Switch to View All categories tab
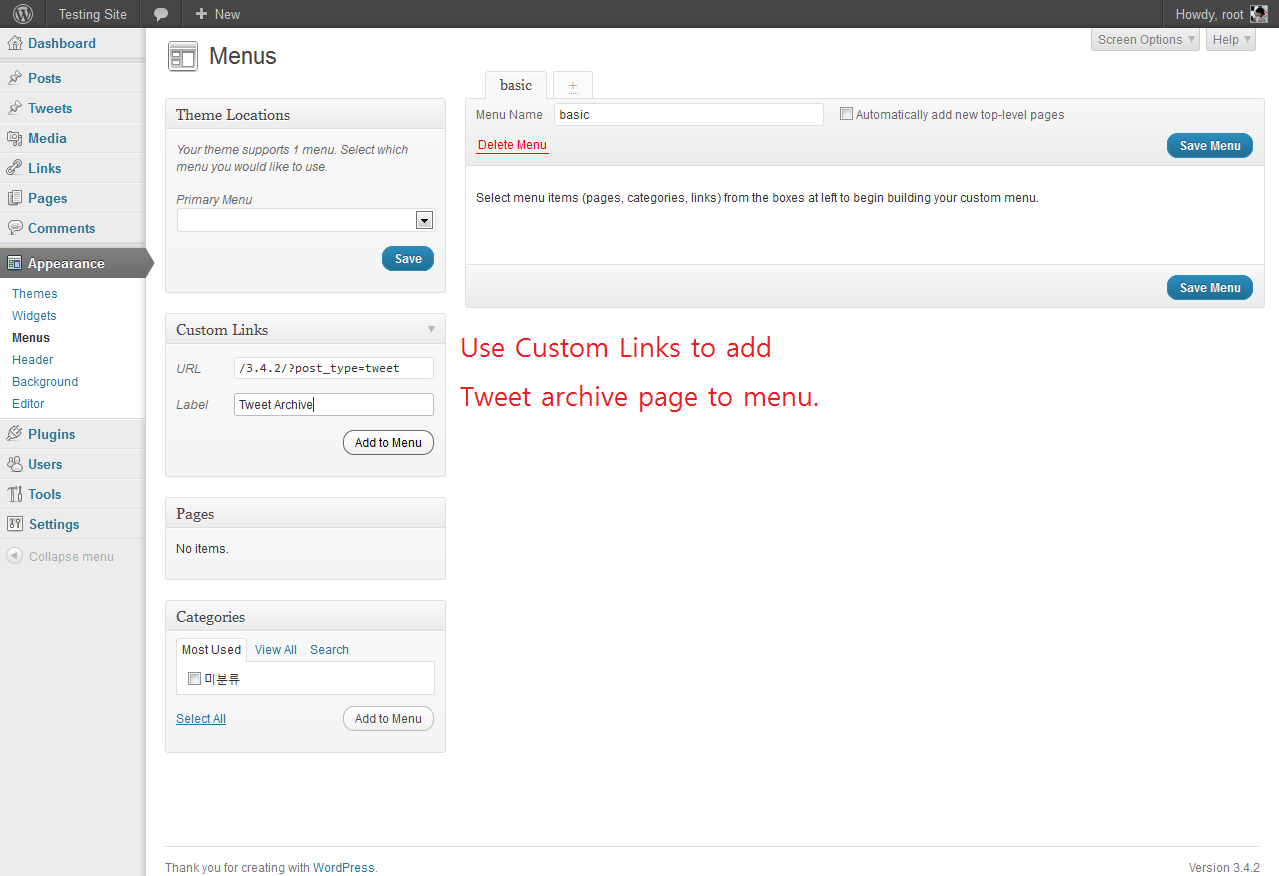The height and width of the screenshot is (876, 1279). [x=275, y=650]
